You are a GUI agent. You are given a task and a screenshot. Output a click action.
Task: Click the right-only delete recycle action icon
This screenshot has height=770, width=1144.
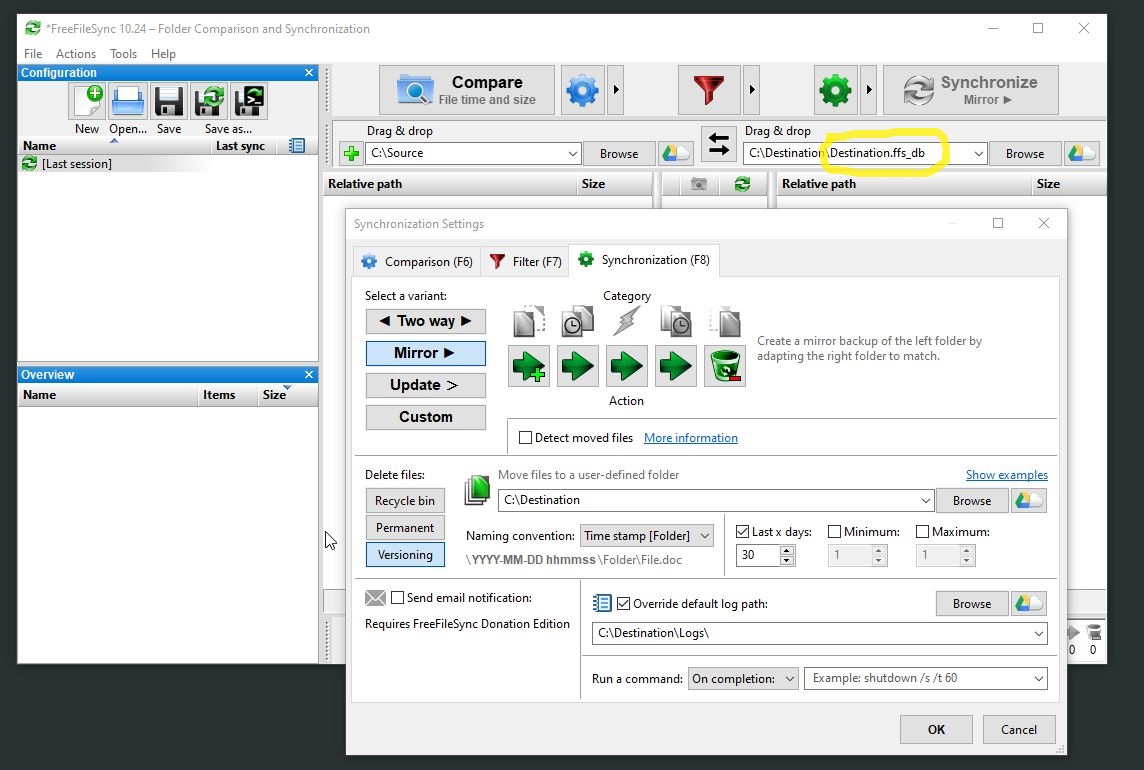(x=725, y=366)
